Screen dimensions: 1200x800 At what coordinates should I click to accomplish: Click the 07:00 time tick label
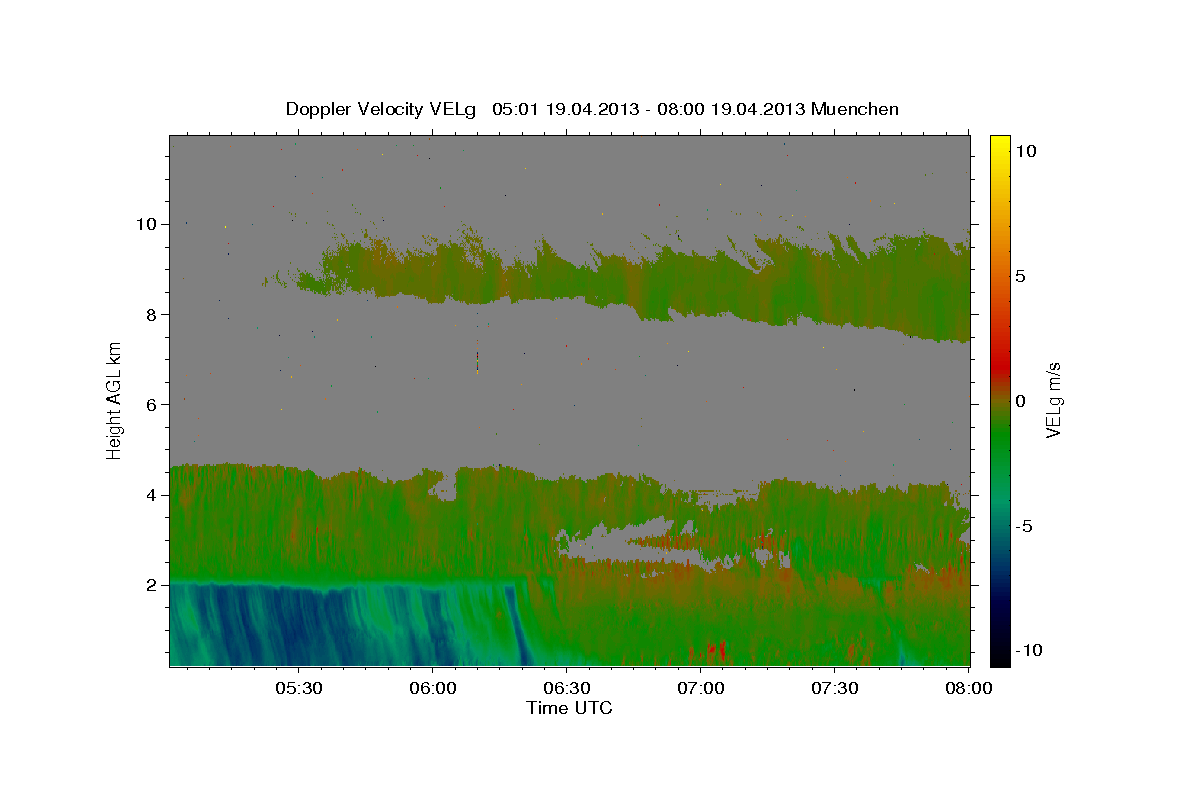pos(701,688)
